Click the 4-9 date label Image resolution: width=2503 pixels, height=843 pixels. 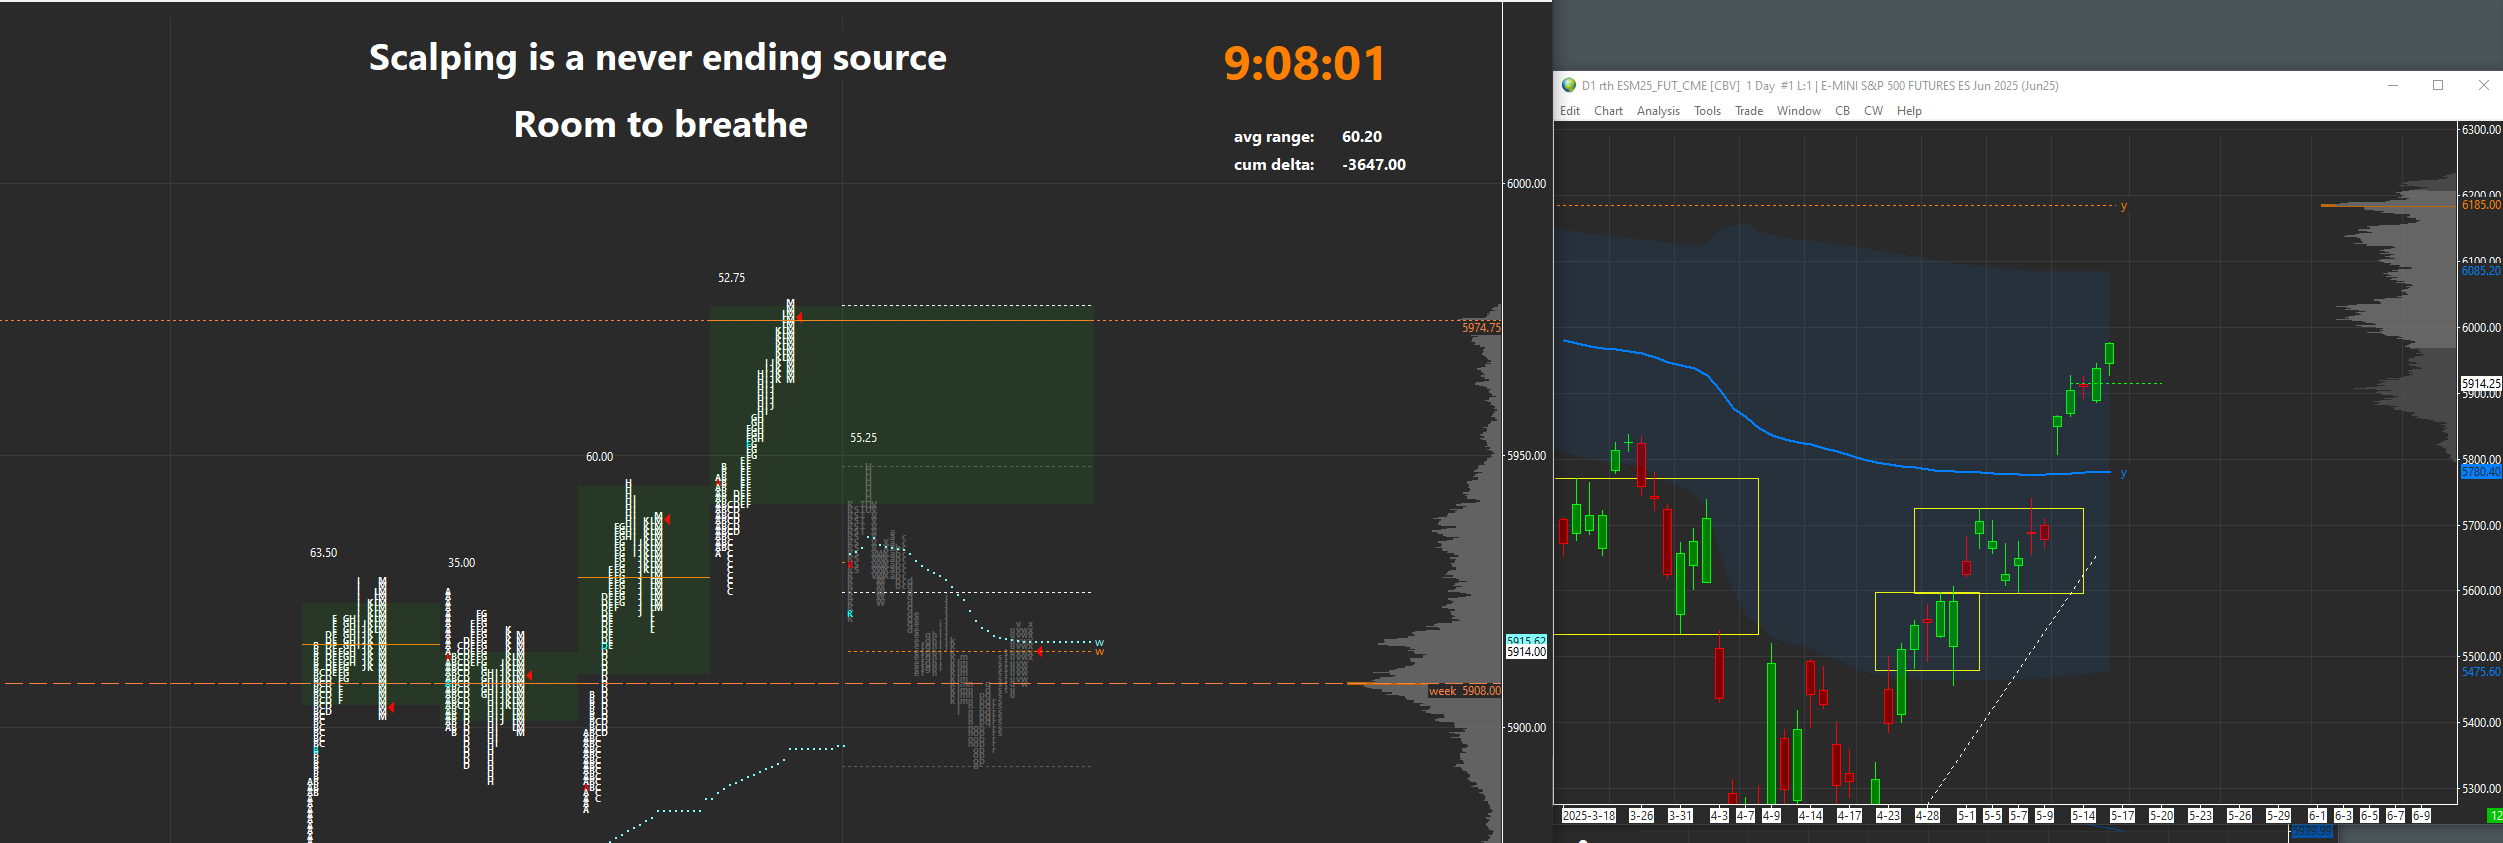click(1771, 816)
